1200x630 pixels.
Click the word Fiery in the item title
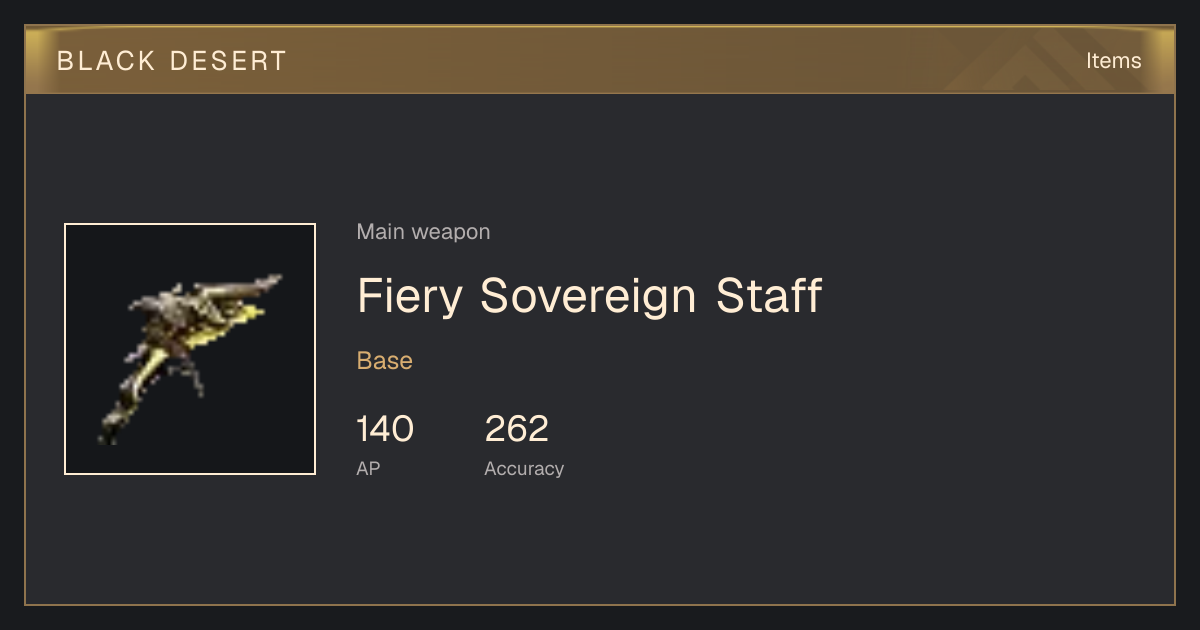point(409,296)
